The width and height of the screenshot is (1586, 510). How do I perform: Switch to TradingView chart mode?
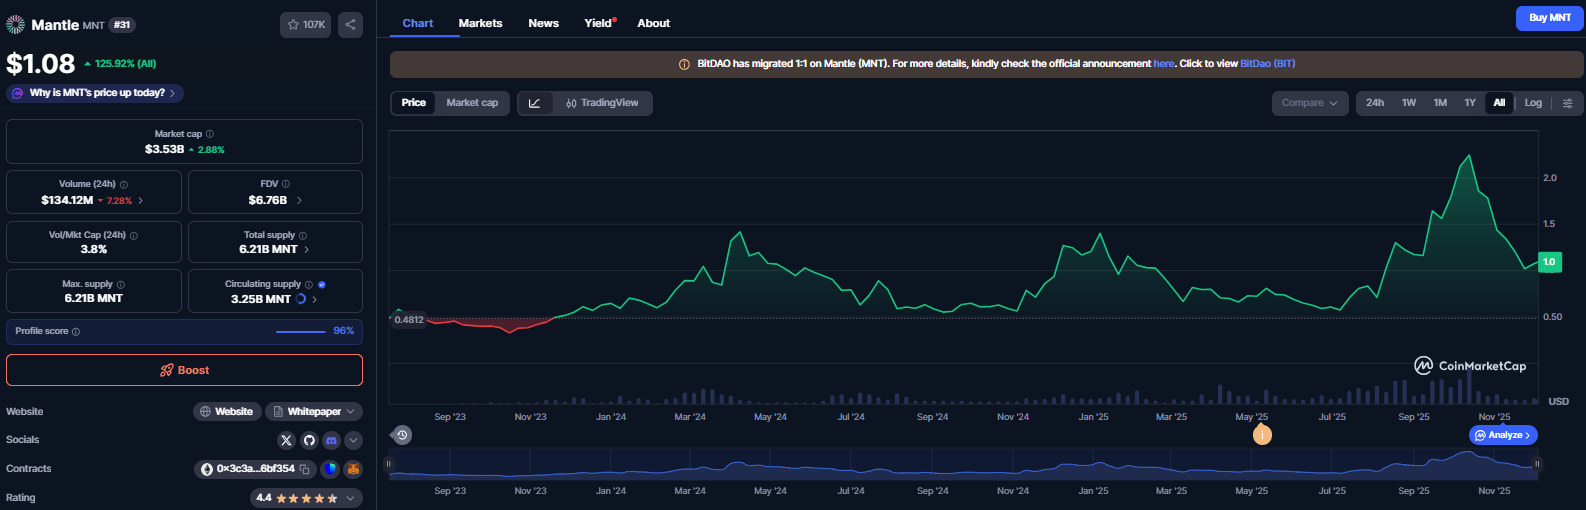click(x=601, y=103)
